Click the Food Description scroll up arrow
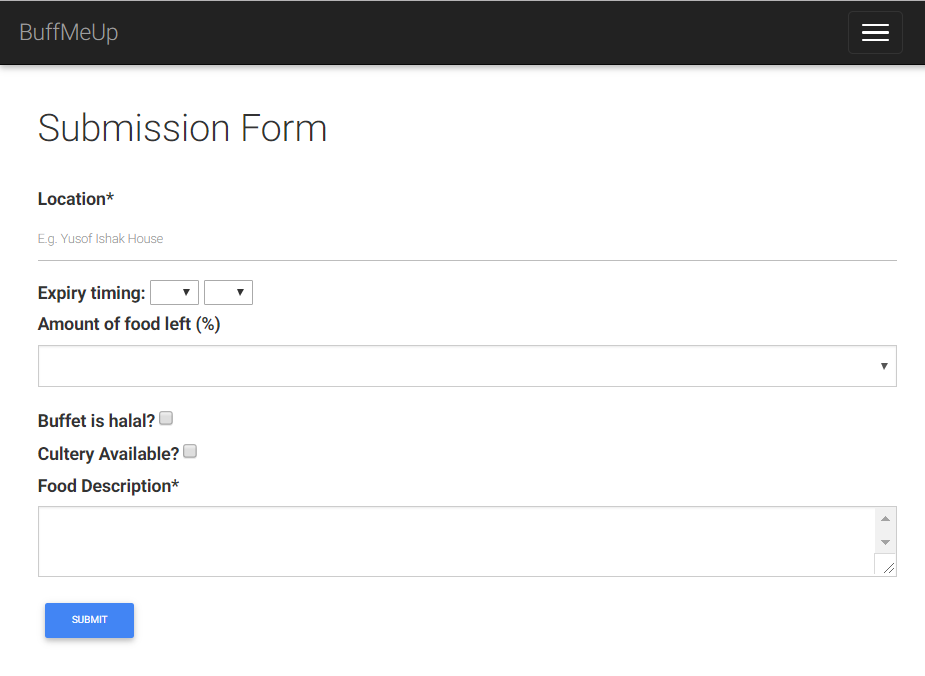Screen dimensions: 925x676 tap(885, 519)
